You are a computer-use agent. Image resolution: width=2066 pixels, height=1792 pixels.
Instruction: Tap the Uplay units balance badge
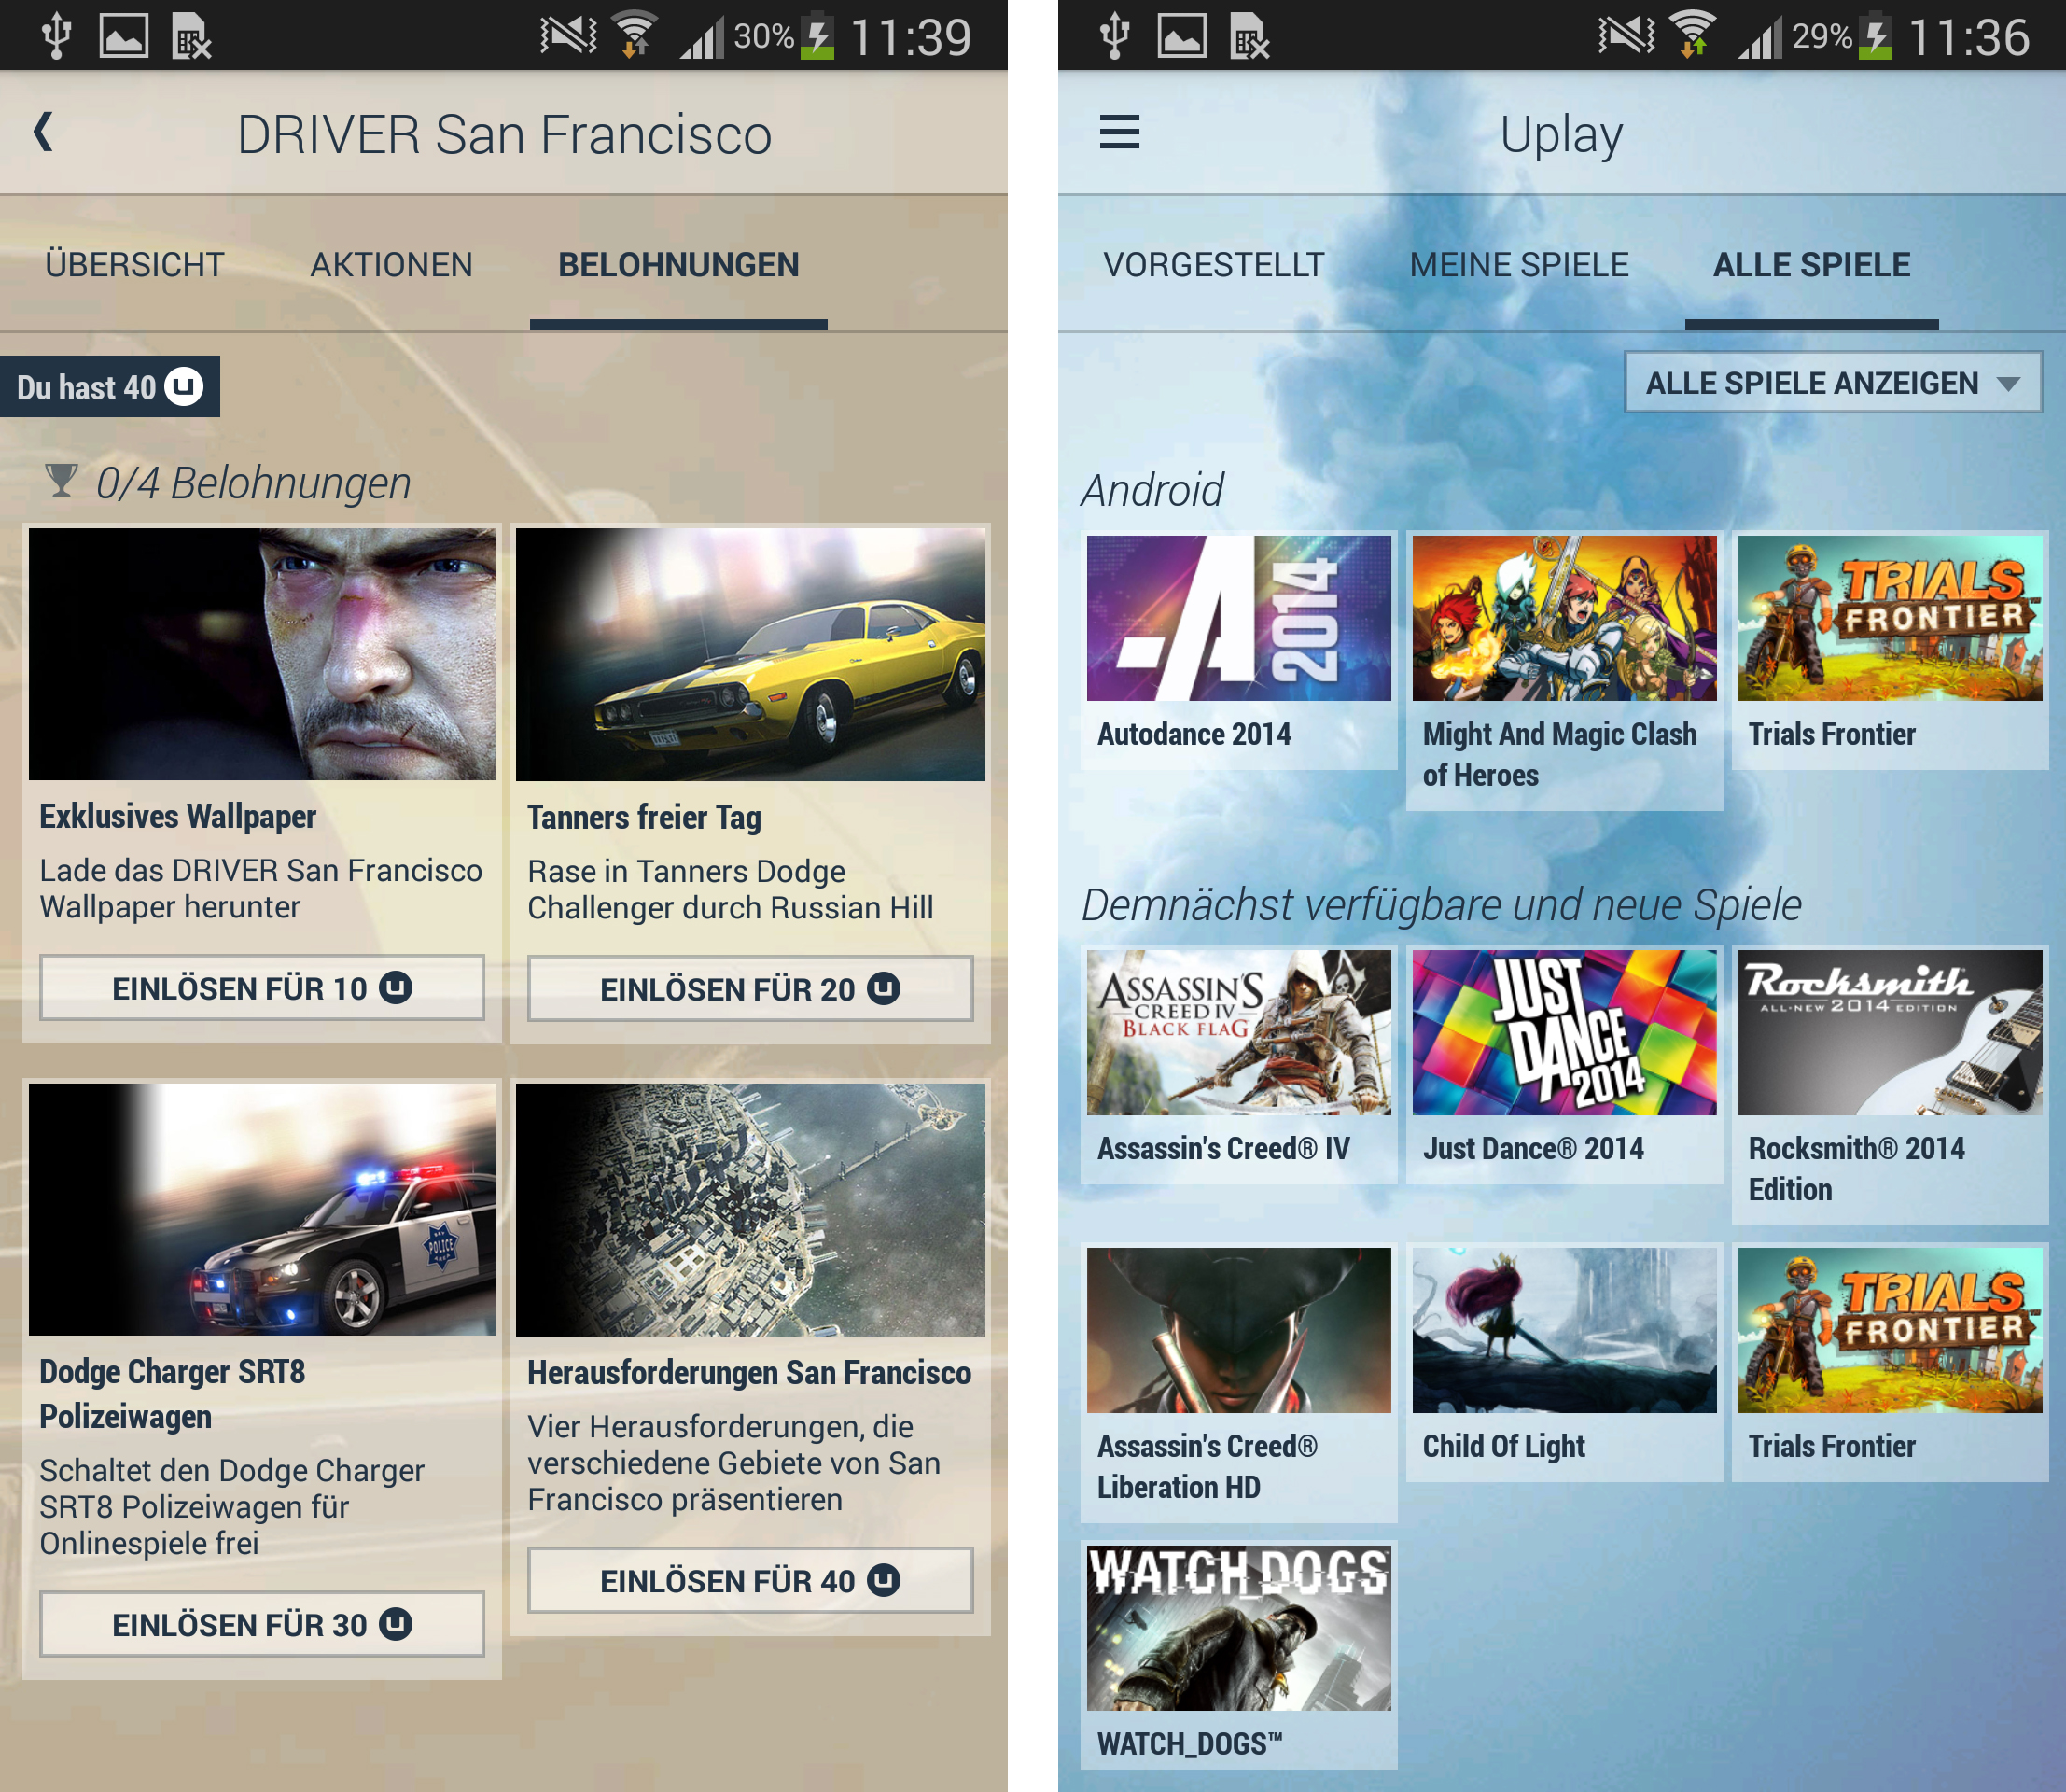(110, 387)
